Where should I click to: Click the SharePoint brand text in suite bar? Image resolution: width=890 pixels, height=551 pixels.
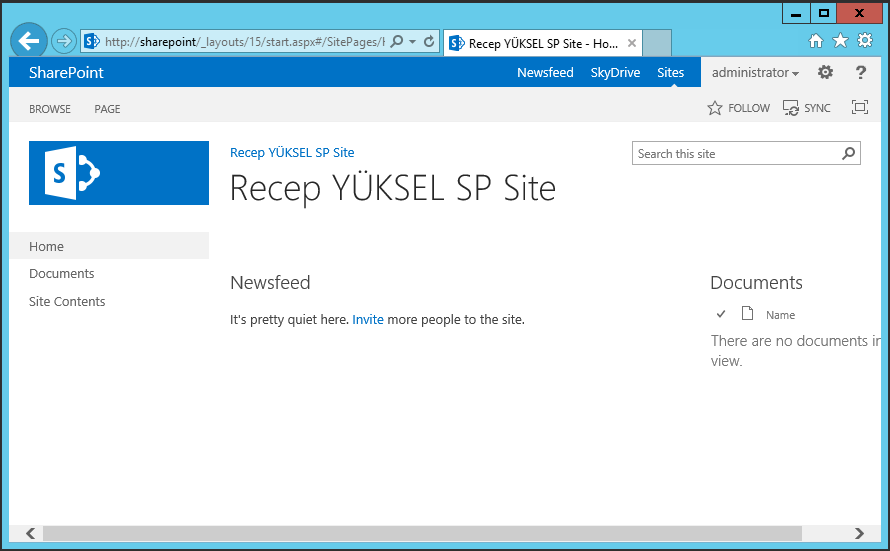(x=66, y=73)
